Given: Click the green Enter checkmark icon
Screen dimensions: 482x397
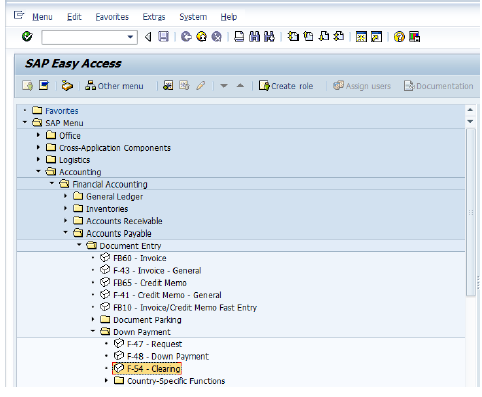Looking at the screenshot, I should tap(27, 36).
